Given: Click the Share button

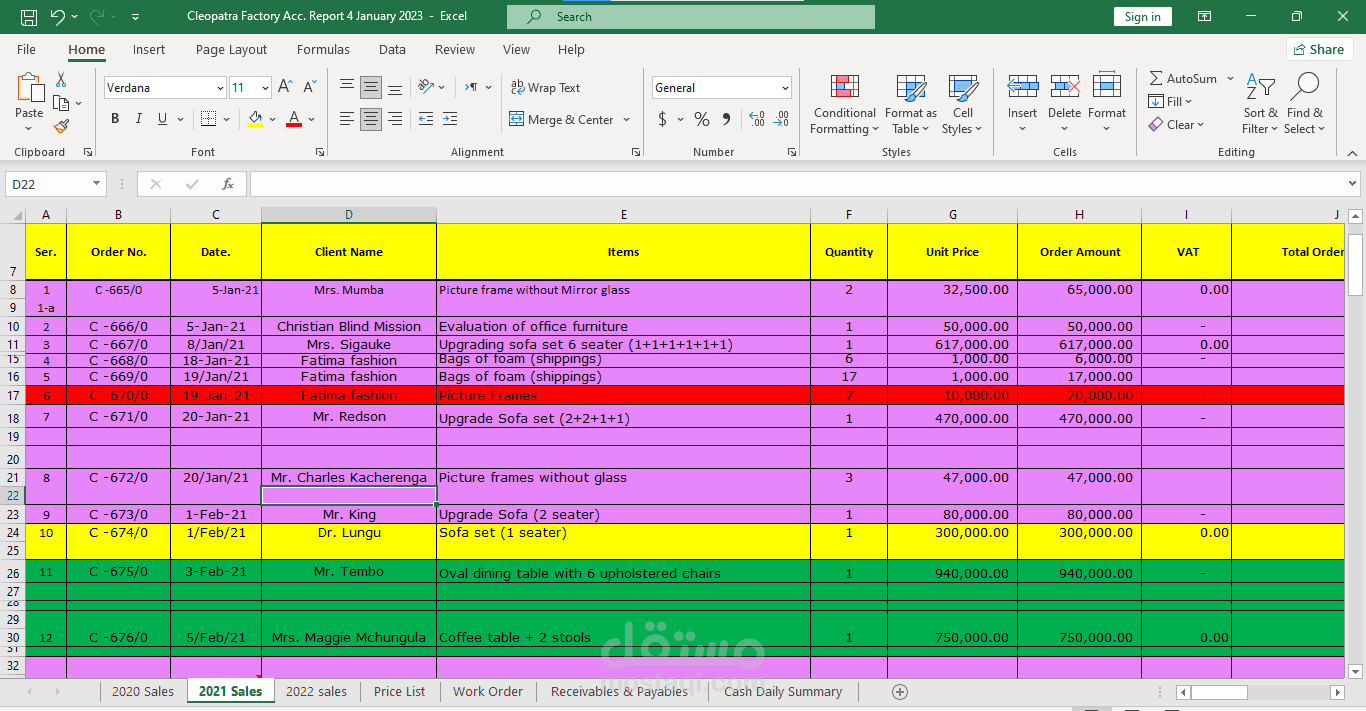Looking at the screenshot, I should tap(1319, 49).
